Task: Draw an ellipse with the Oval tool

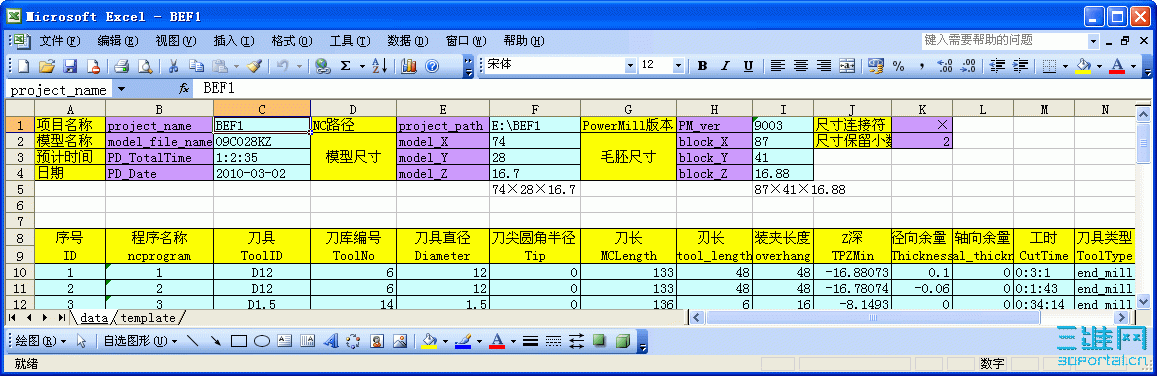Action: (x=262, y=341)
